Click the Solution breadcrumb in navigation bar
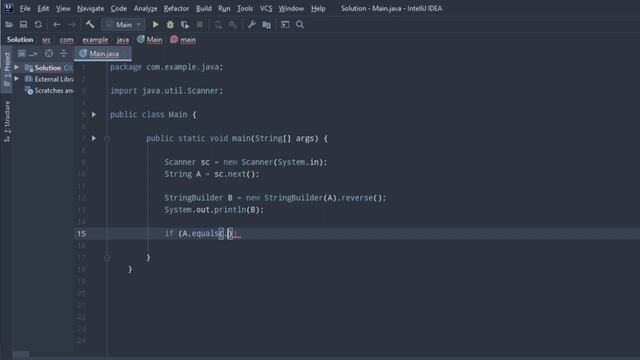The width and height of the screenshot is (640, 360). pos(20,40)
